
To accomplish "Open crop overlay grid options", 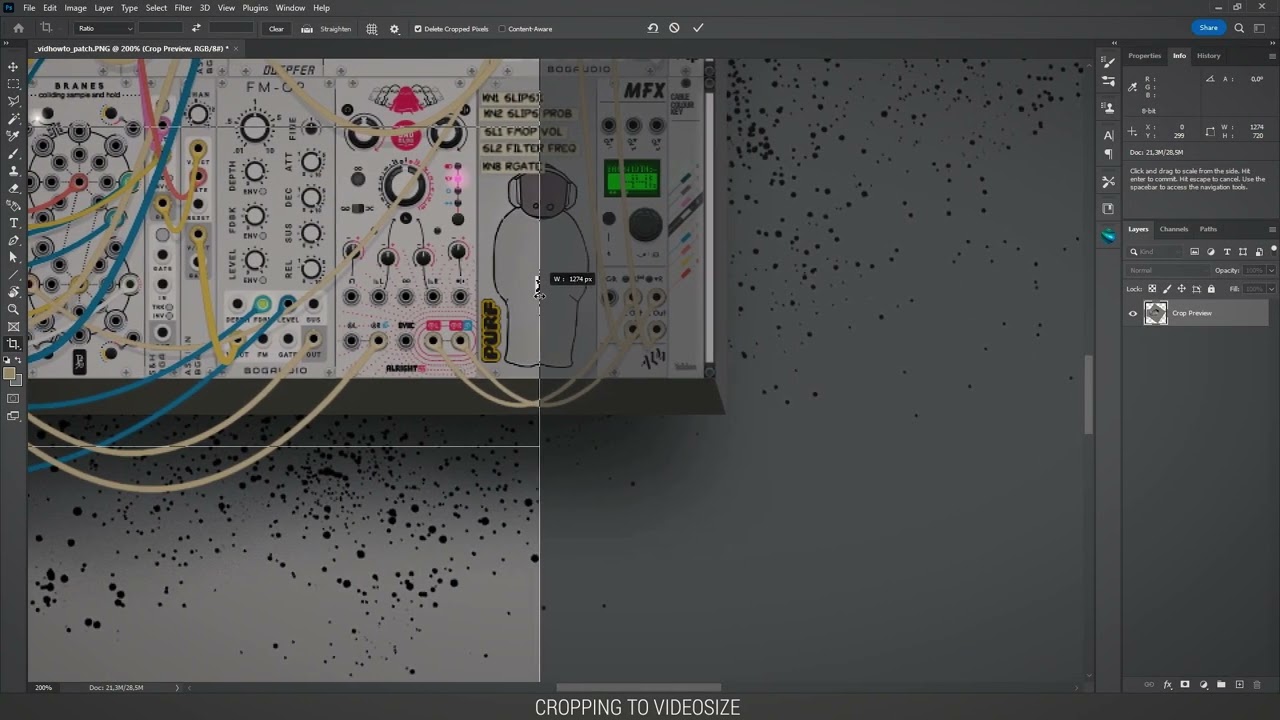I will pyautogui.click(x=372, y=28).
